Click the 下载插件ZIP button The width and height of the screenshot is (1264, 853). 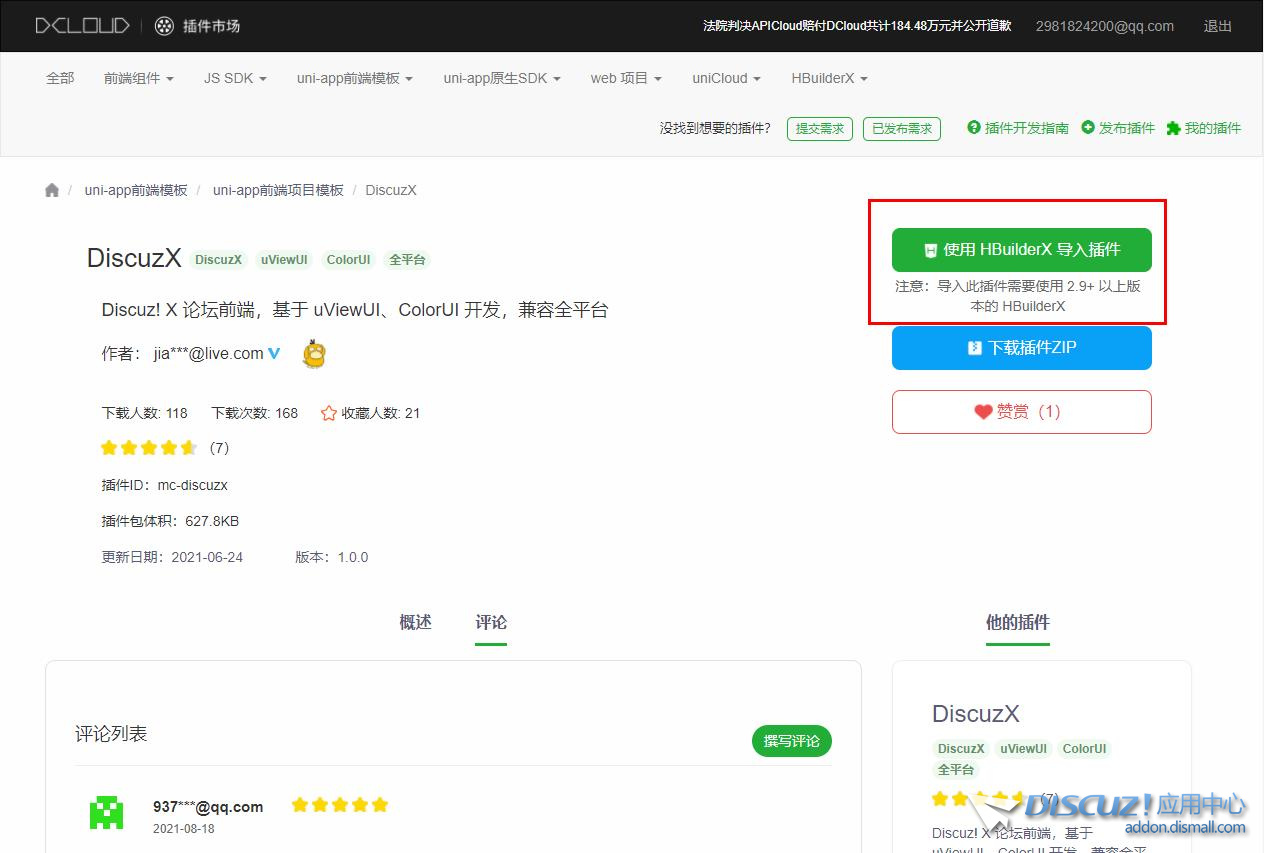click(1021, 348)
